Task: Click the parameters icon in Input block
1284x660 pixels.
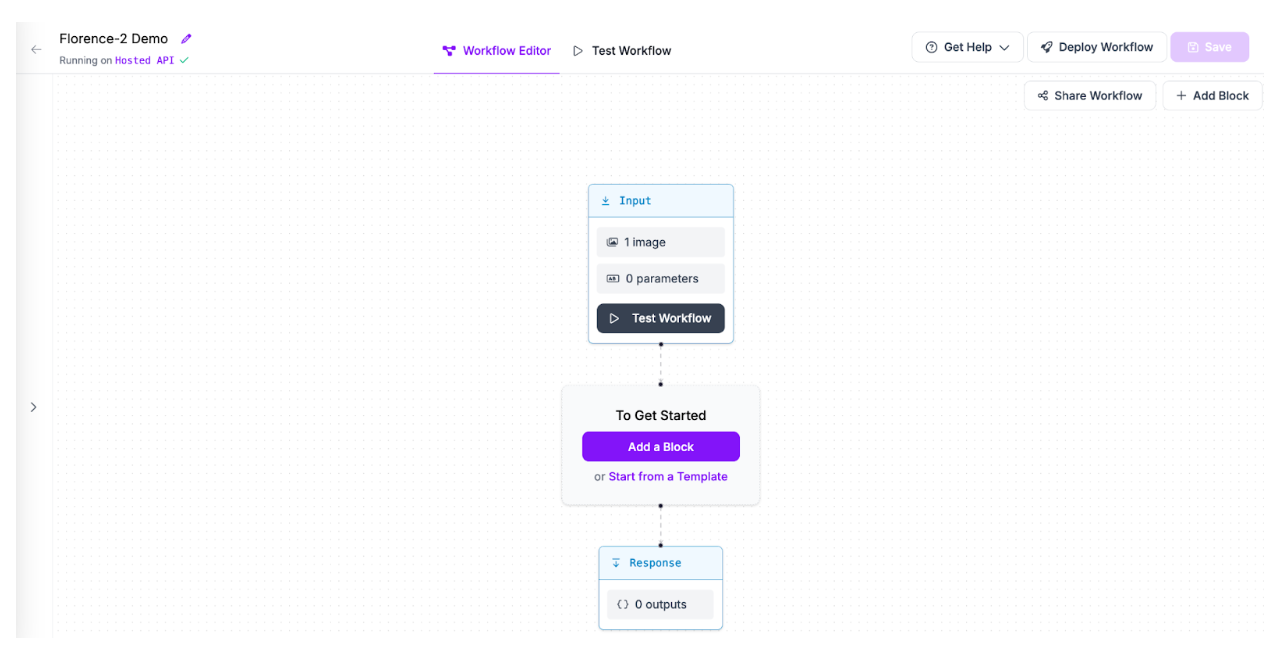Action: 613,279
